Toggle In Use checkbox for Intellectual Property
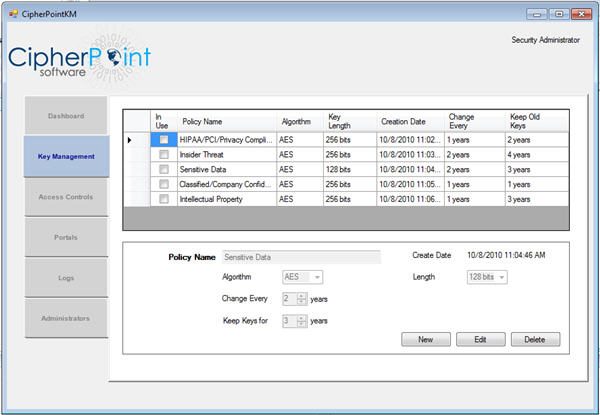 click(x=164, y=199)
